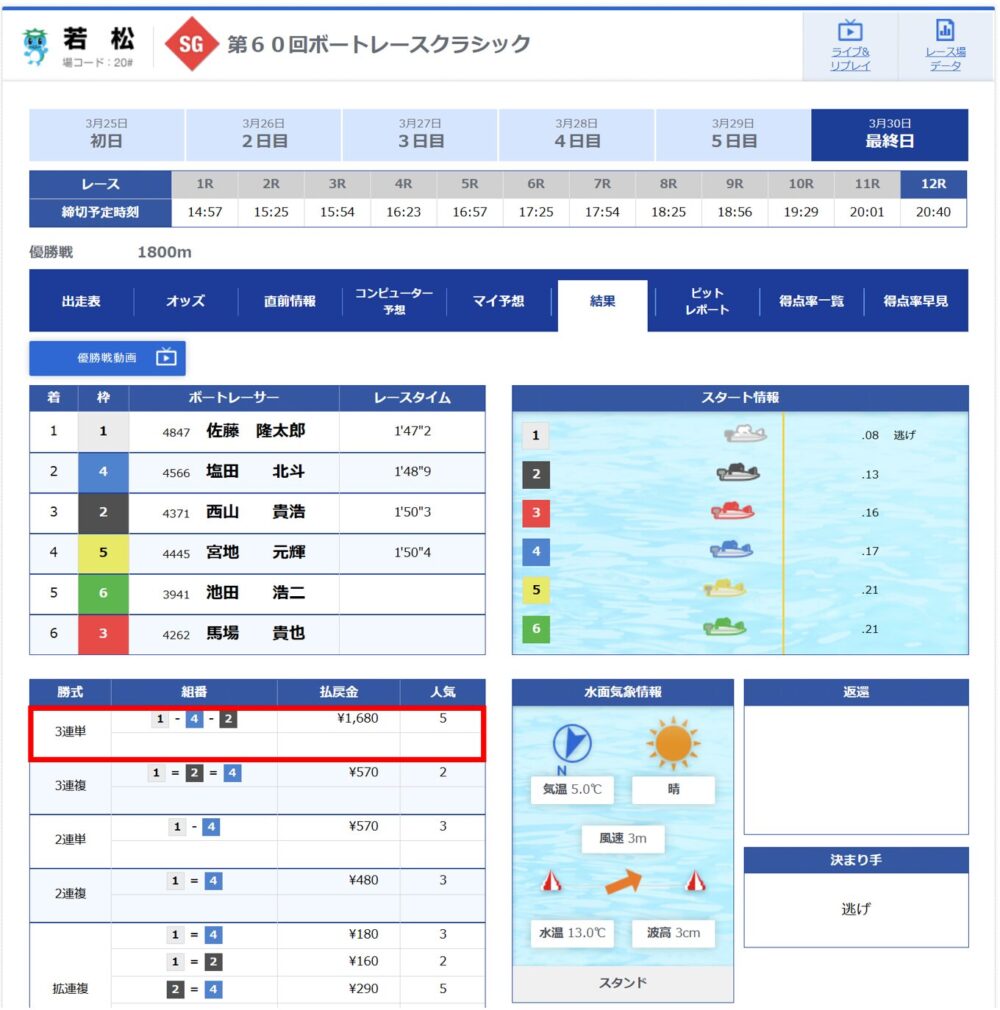Click racer name 塩田 北斗
The width and height of the screenshot is (1000, 1010).
point(255,472)
